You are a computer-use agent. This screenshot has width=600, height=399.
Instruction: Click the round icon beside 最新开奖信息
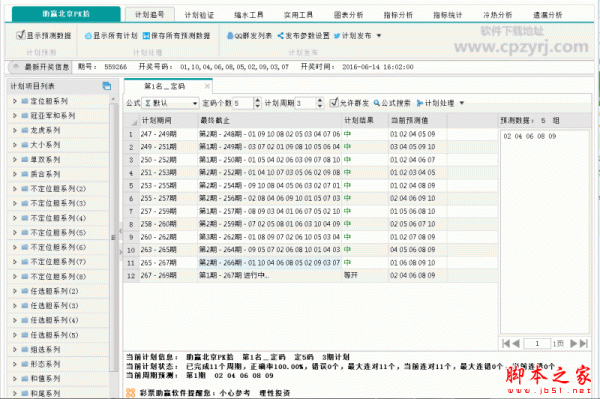click(x=16, y=67)
